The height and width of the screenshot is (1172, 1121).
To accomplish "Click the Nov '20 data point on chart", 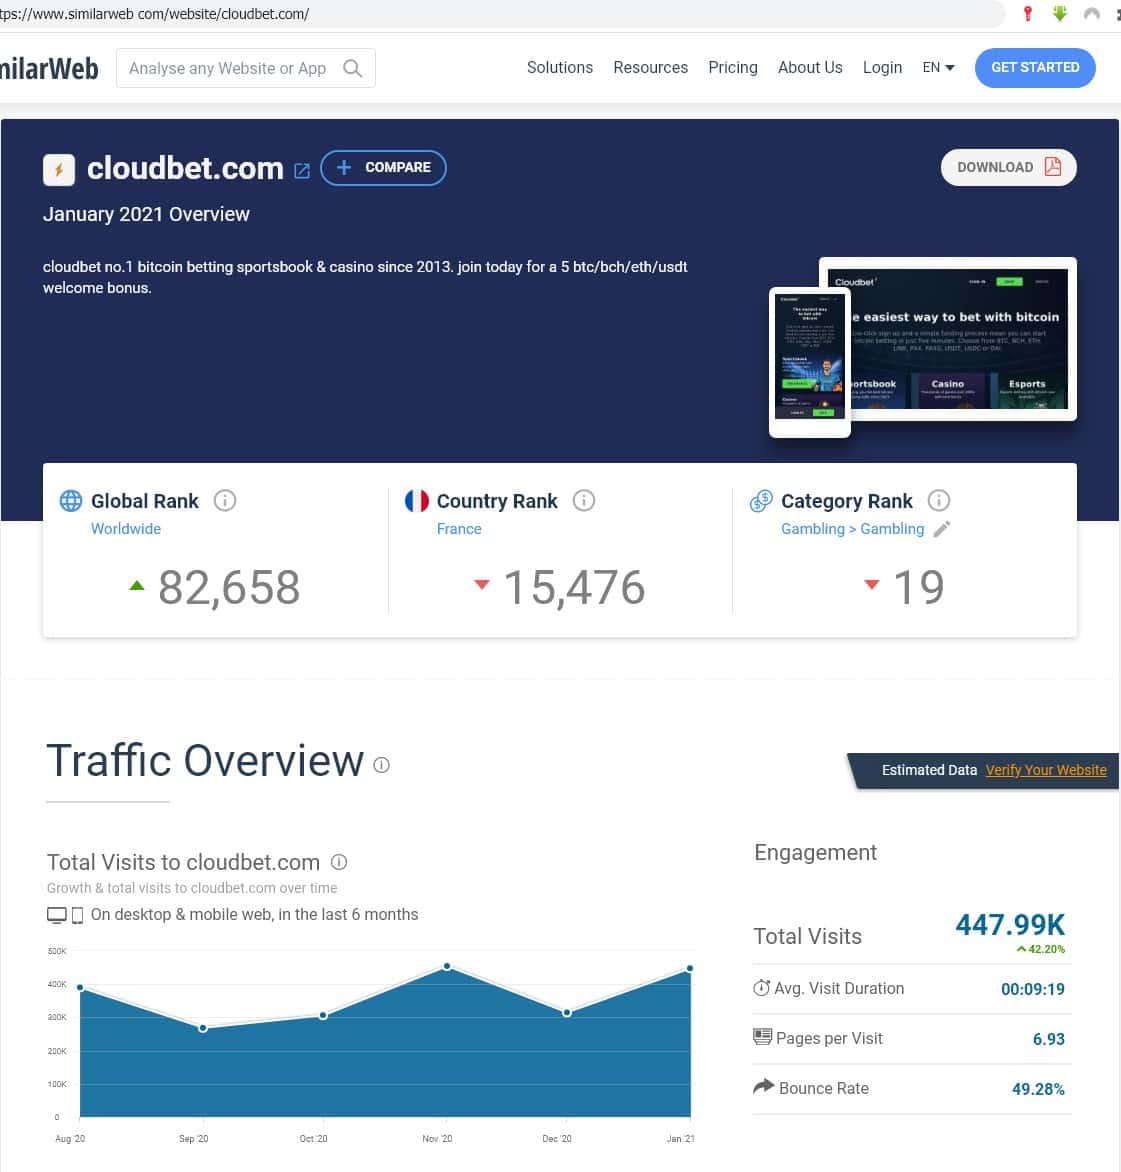I will point(447,966).
